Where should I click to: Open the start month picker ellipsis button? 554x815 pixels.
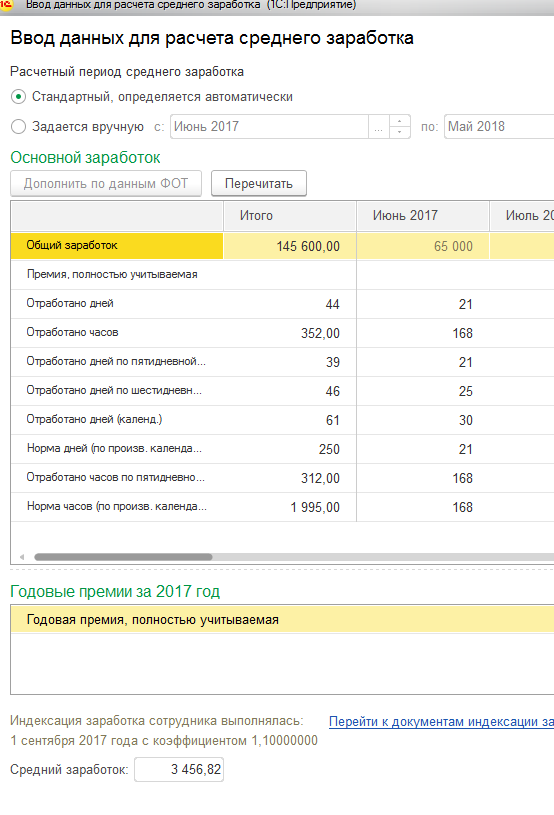click(x=378, y=126)
